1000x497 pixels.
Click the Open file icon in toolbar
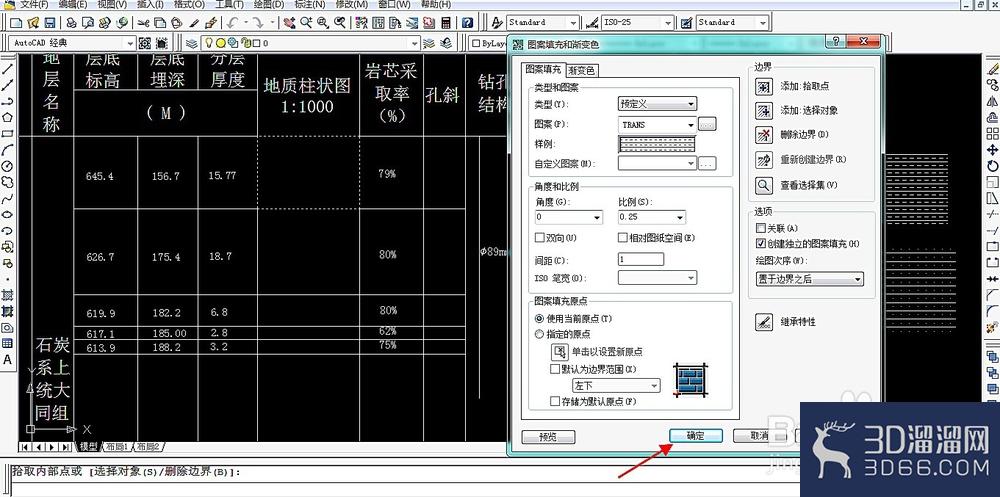pyautogui.click(x=33, y=23)
